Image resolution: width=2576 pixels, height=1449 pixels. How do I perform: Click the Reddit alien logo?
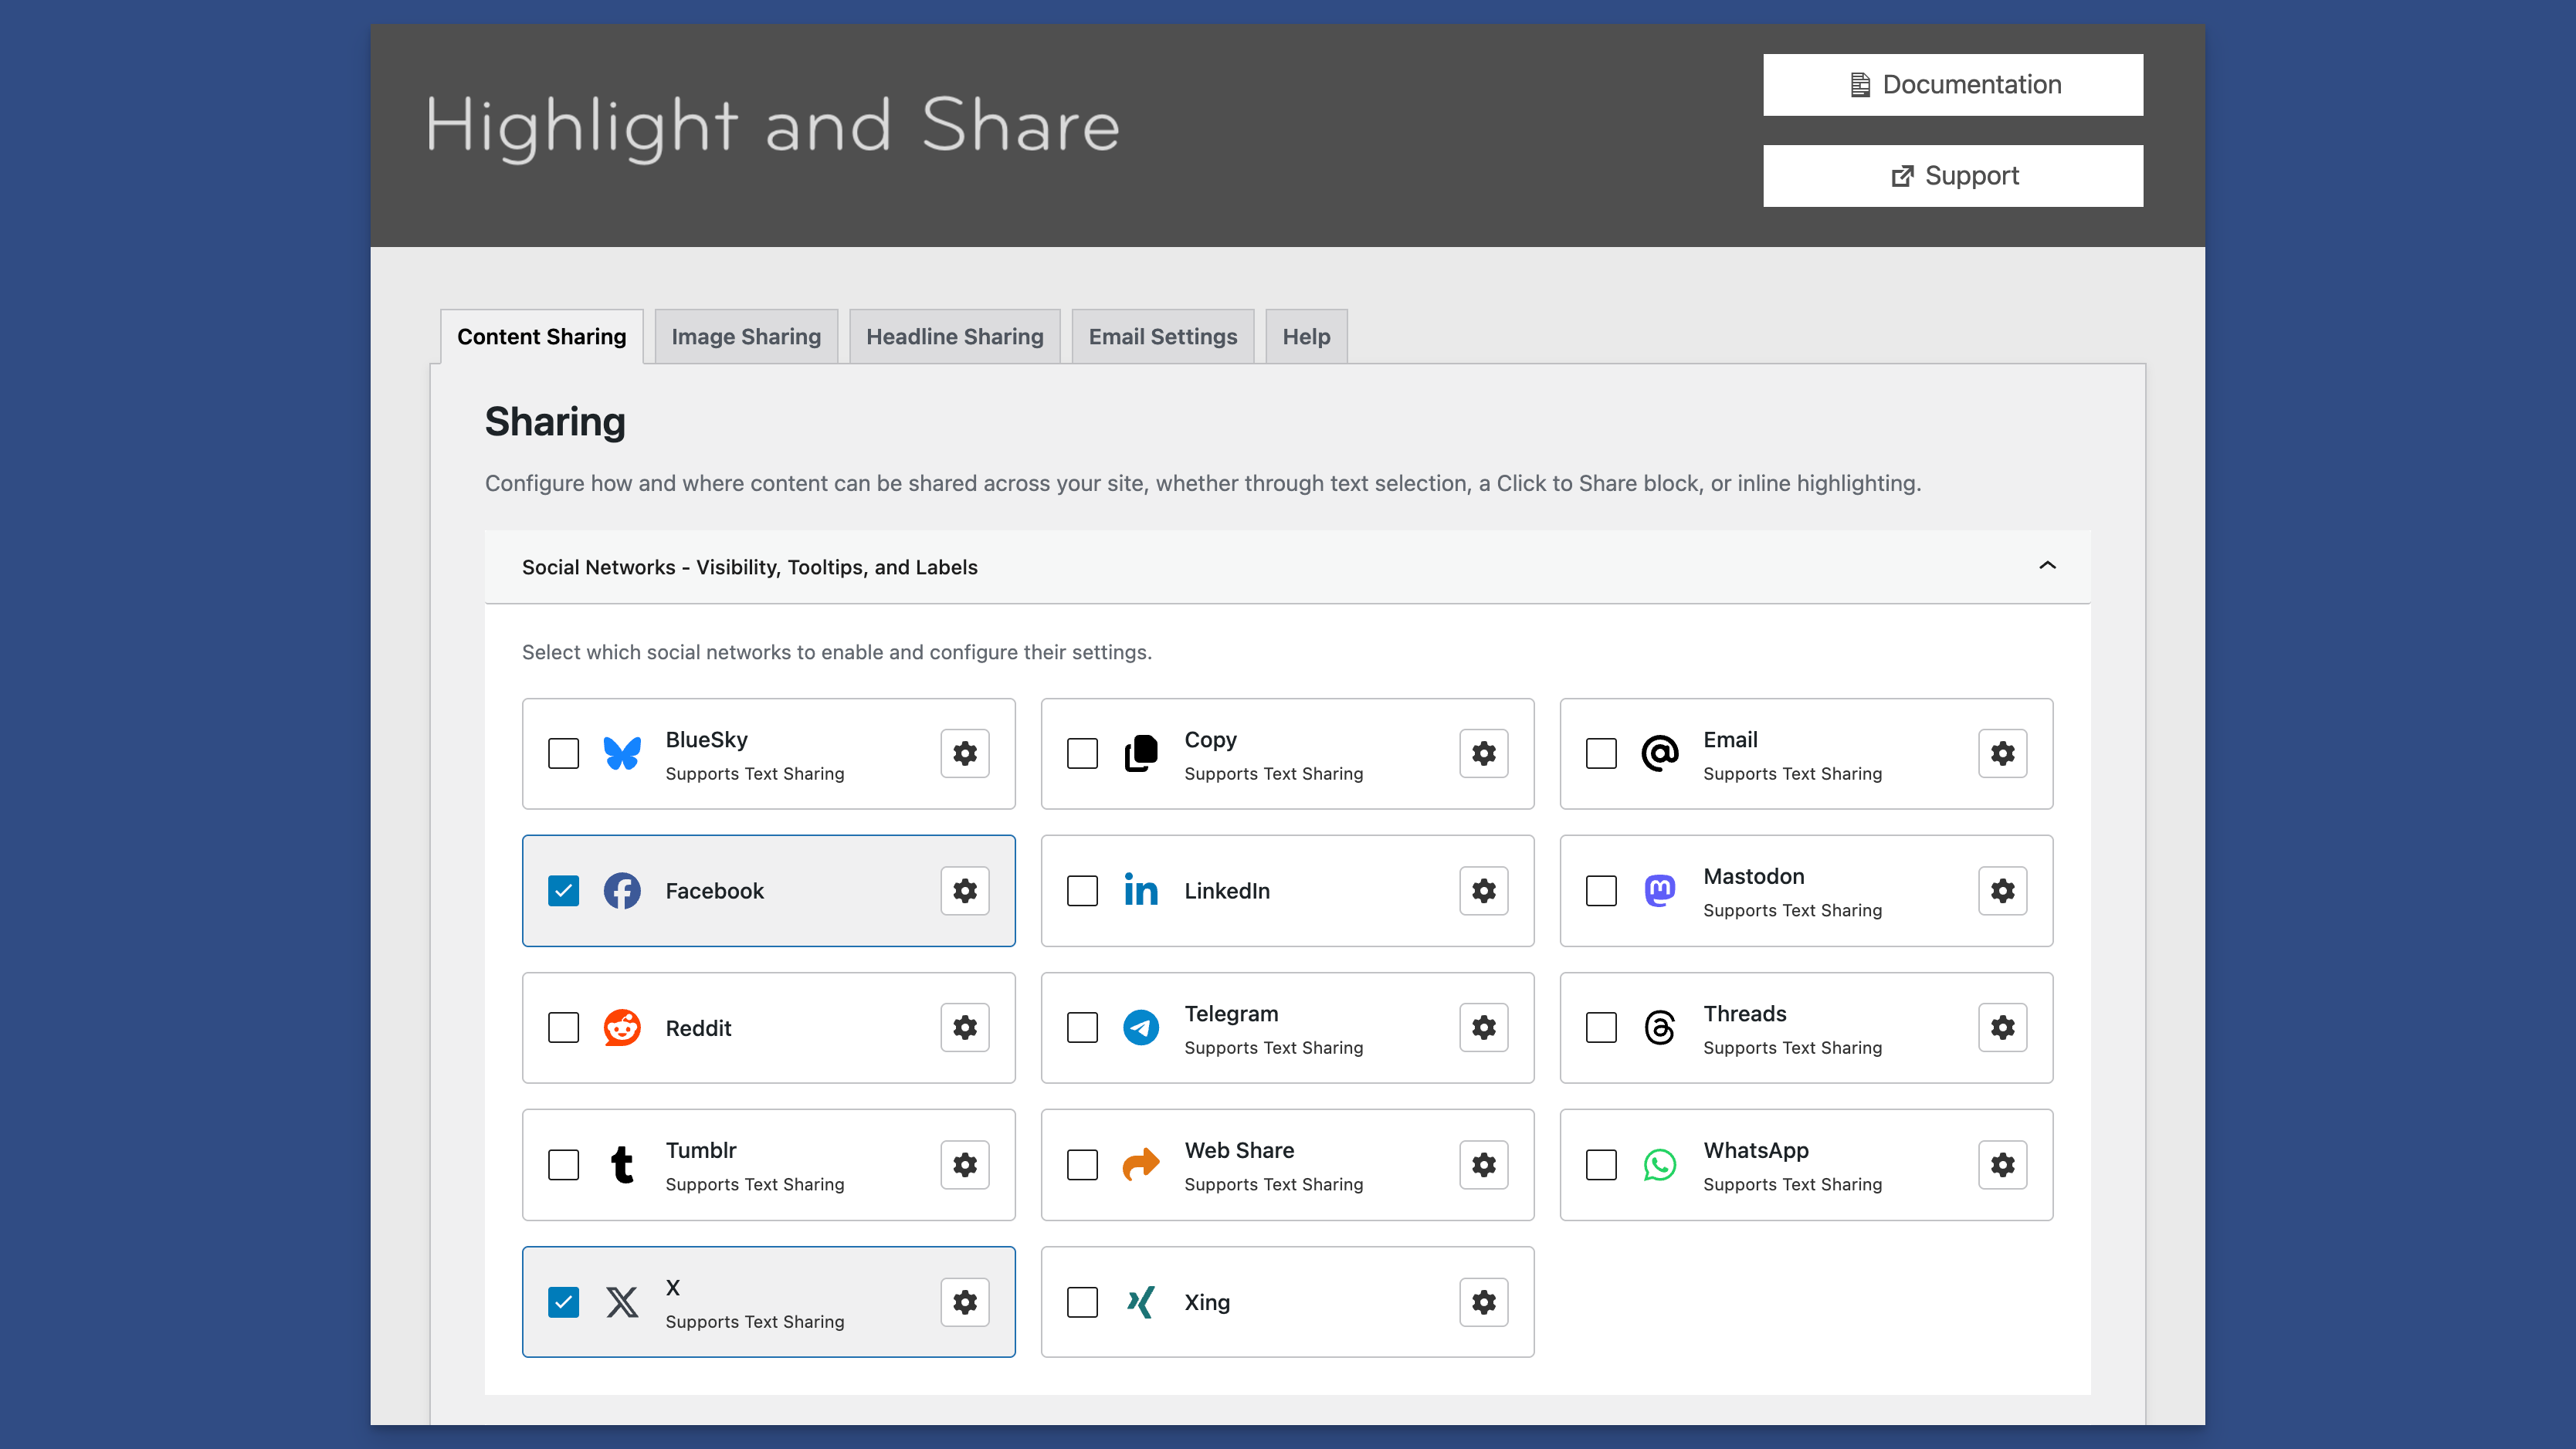pyautogui.click(x=622, y=1027)
